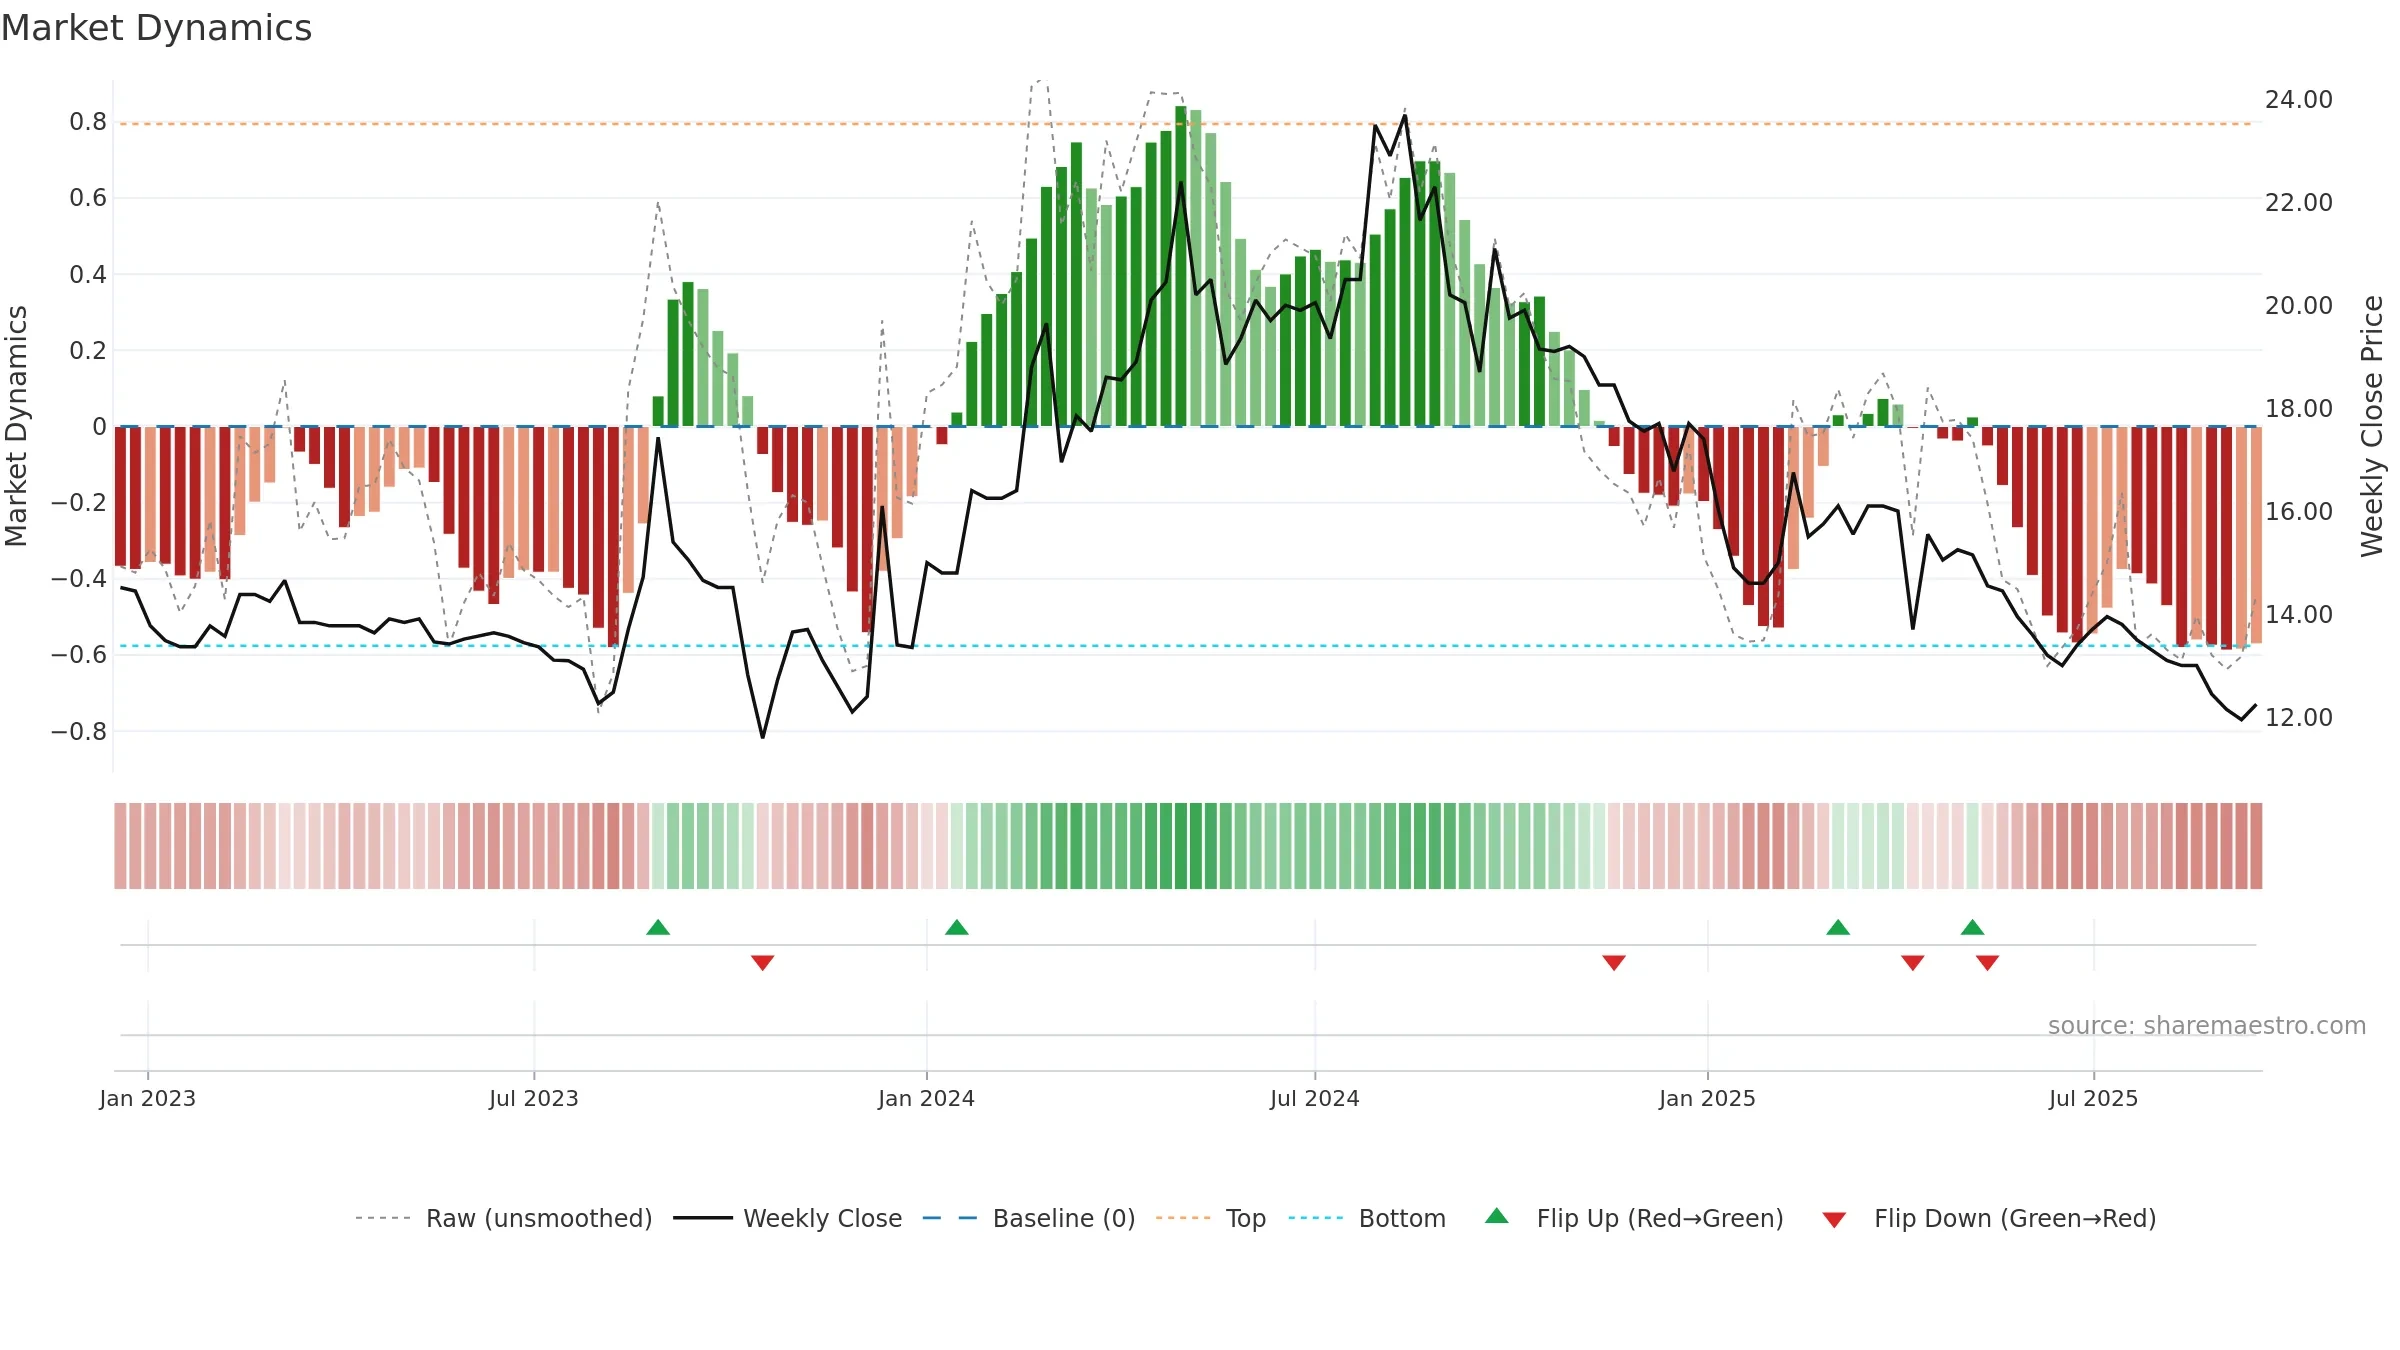Toggle the Weekly Close legend entry

click(x=788, y=1218)
